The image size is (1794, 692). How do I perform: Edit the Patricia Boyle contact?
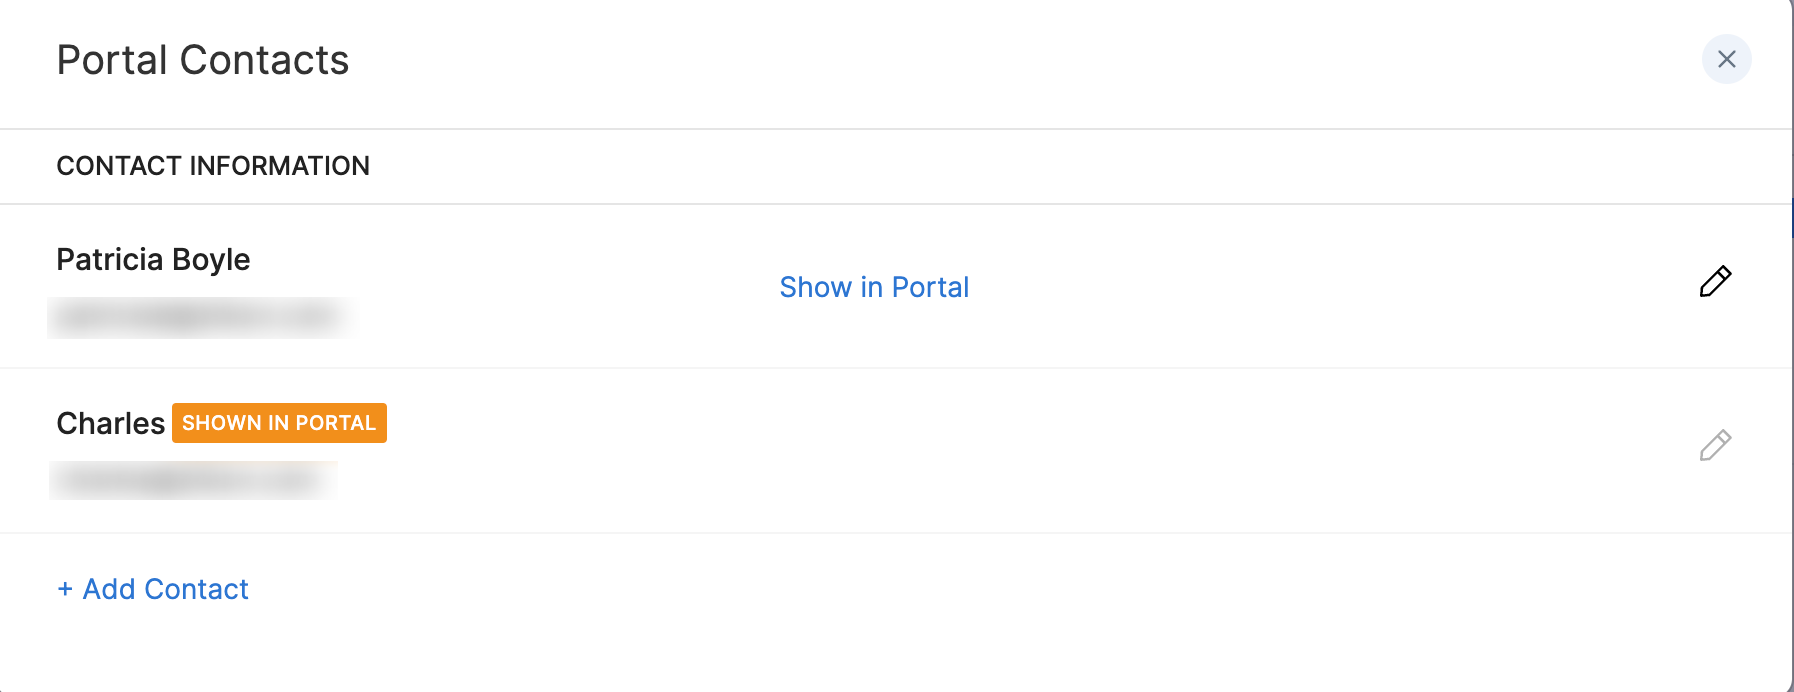[1715, 282]
